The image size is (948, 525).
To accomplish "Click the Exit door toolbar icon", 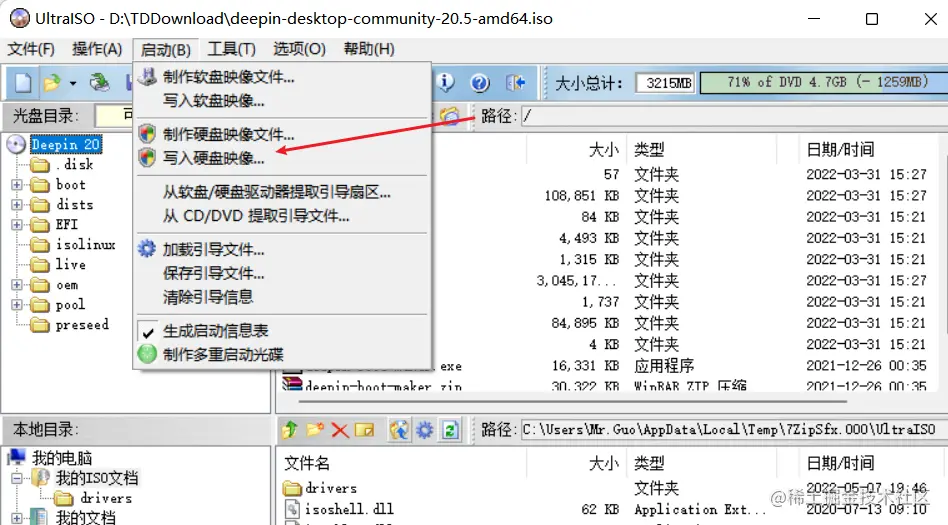I will coord(515,82).
